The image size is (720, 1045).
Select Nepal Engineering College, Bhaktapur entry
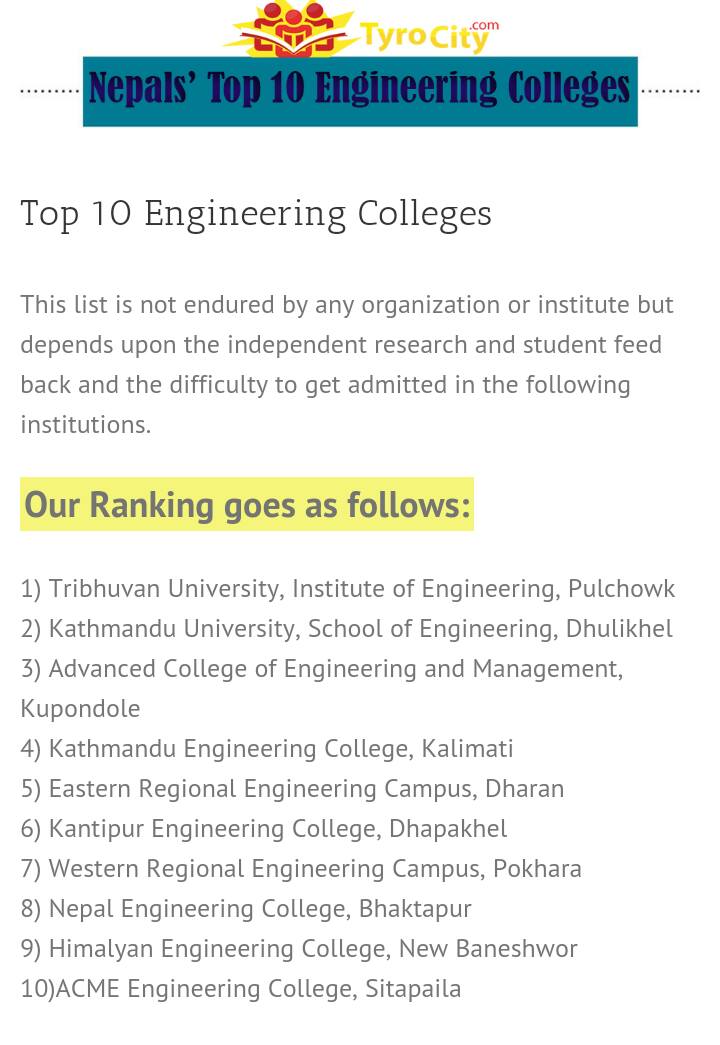coord(245,908)
